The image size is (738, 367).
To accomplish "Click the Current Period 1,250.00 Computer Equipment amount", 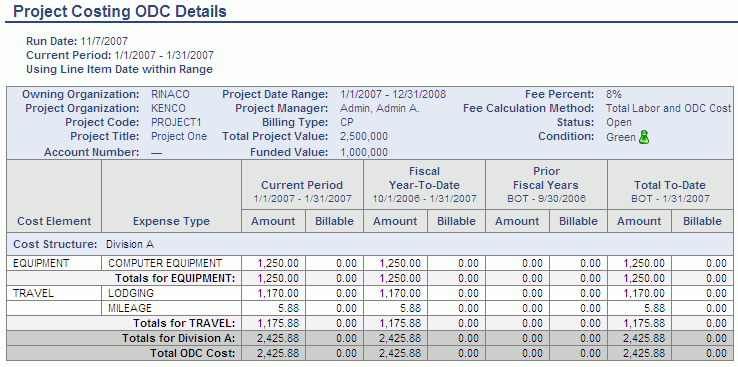I will (278, 263).
